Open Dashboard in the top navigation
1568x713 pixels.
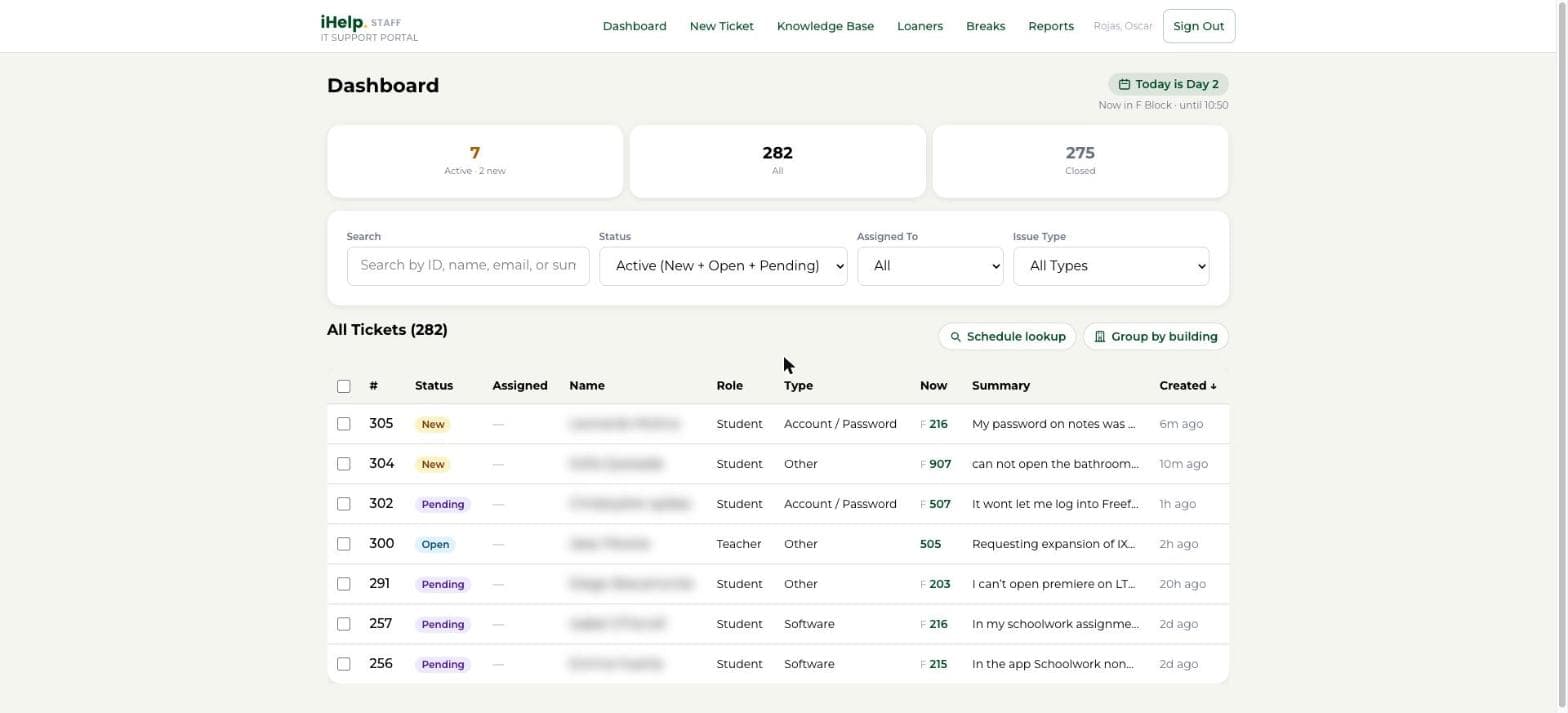[634, 26]
